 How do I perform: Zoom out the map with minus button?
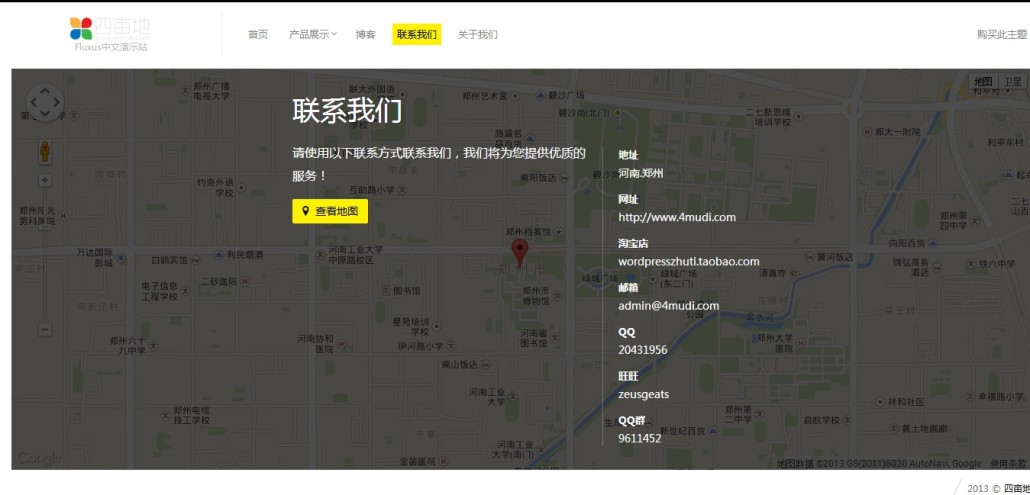click(x=45, y=329)
